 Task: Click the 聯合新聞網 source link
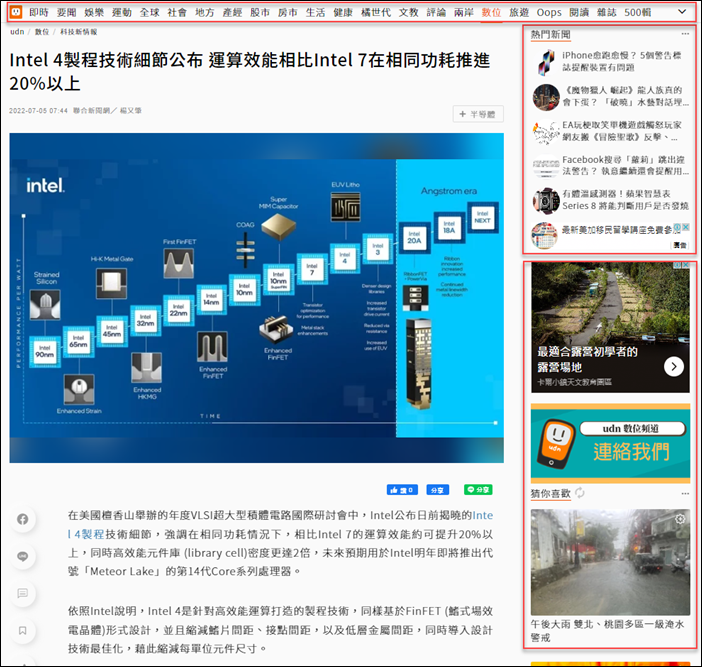coord(91,111)
